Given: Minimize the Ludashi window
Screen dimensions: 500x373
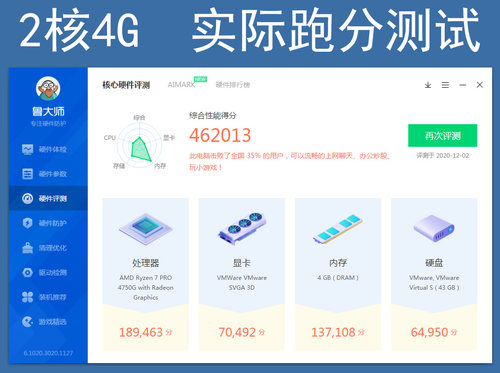Looking at the screenshot, I should (463, 85).
